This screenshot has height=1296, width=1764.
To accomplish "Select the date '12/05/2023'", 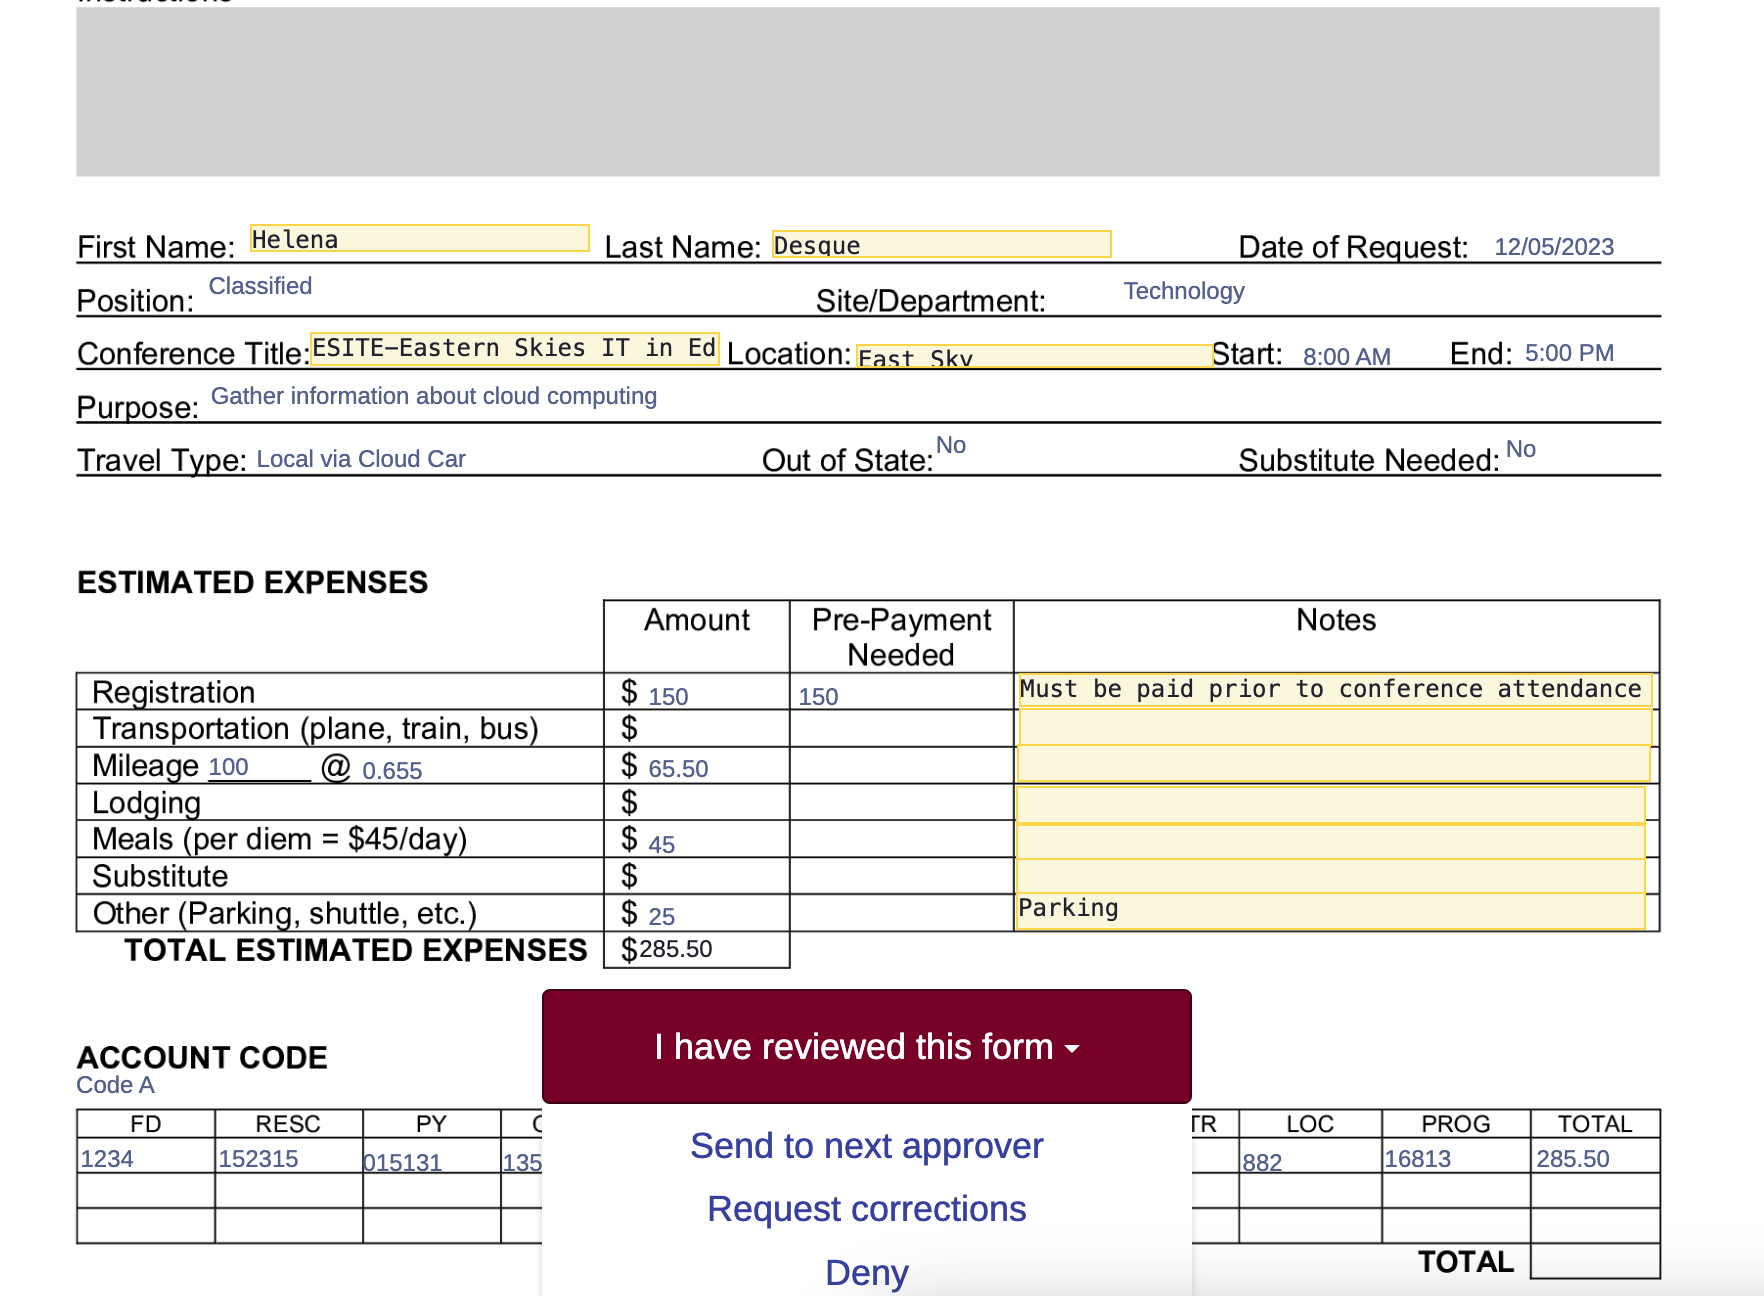I will 1554,247.
